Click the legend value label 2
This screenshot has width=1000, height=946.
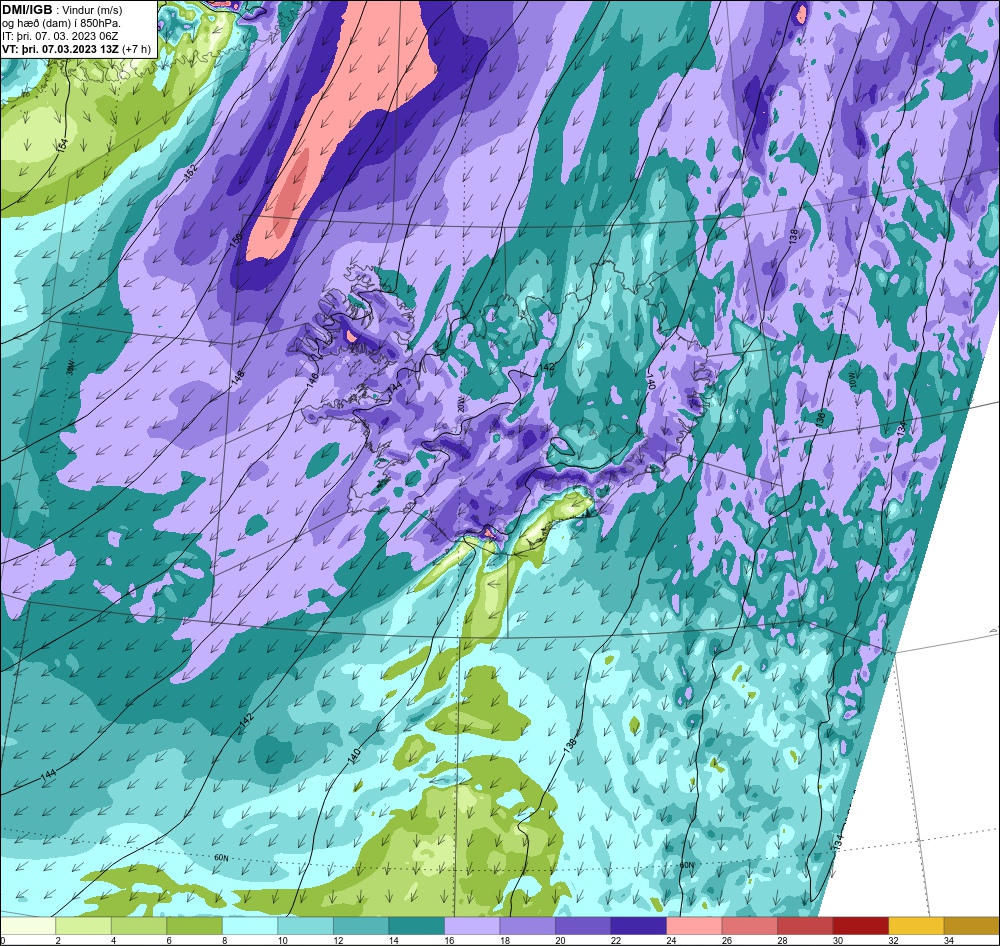(x=58, y=940)
